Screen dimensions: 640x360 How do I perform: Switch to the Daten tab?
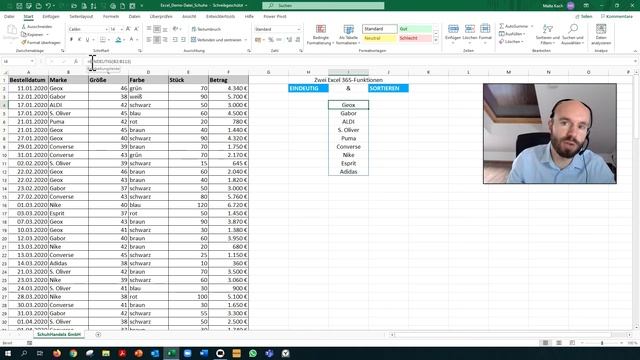[134, 16]
